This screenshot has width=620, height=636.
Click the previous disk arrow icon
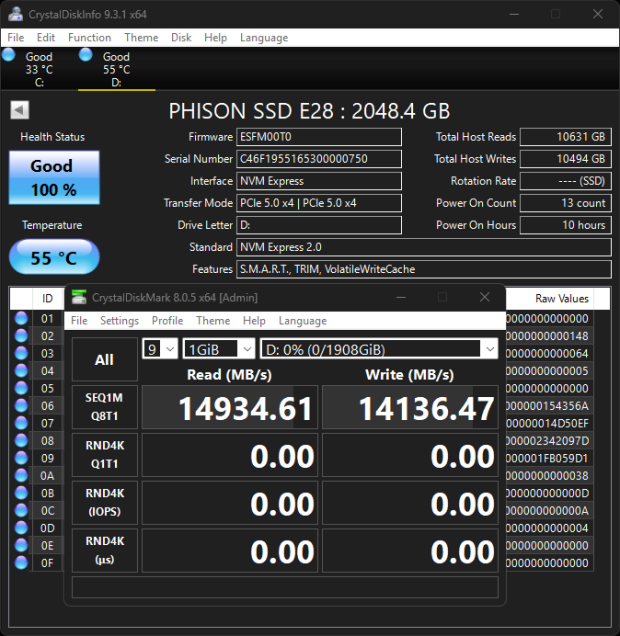(19, 110)
